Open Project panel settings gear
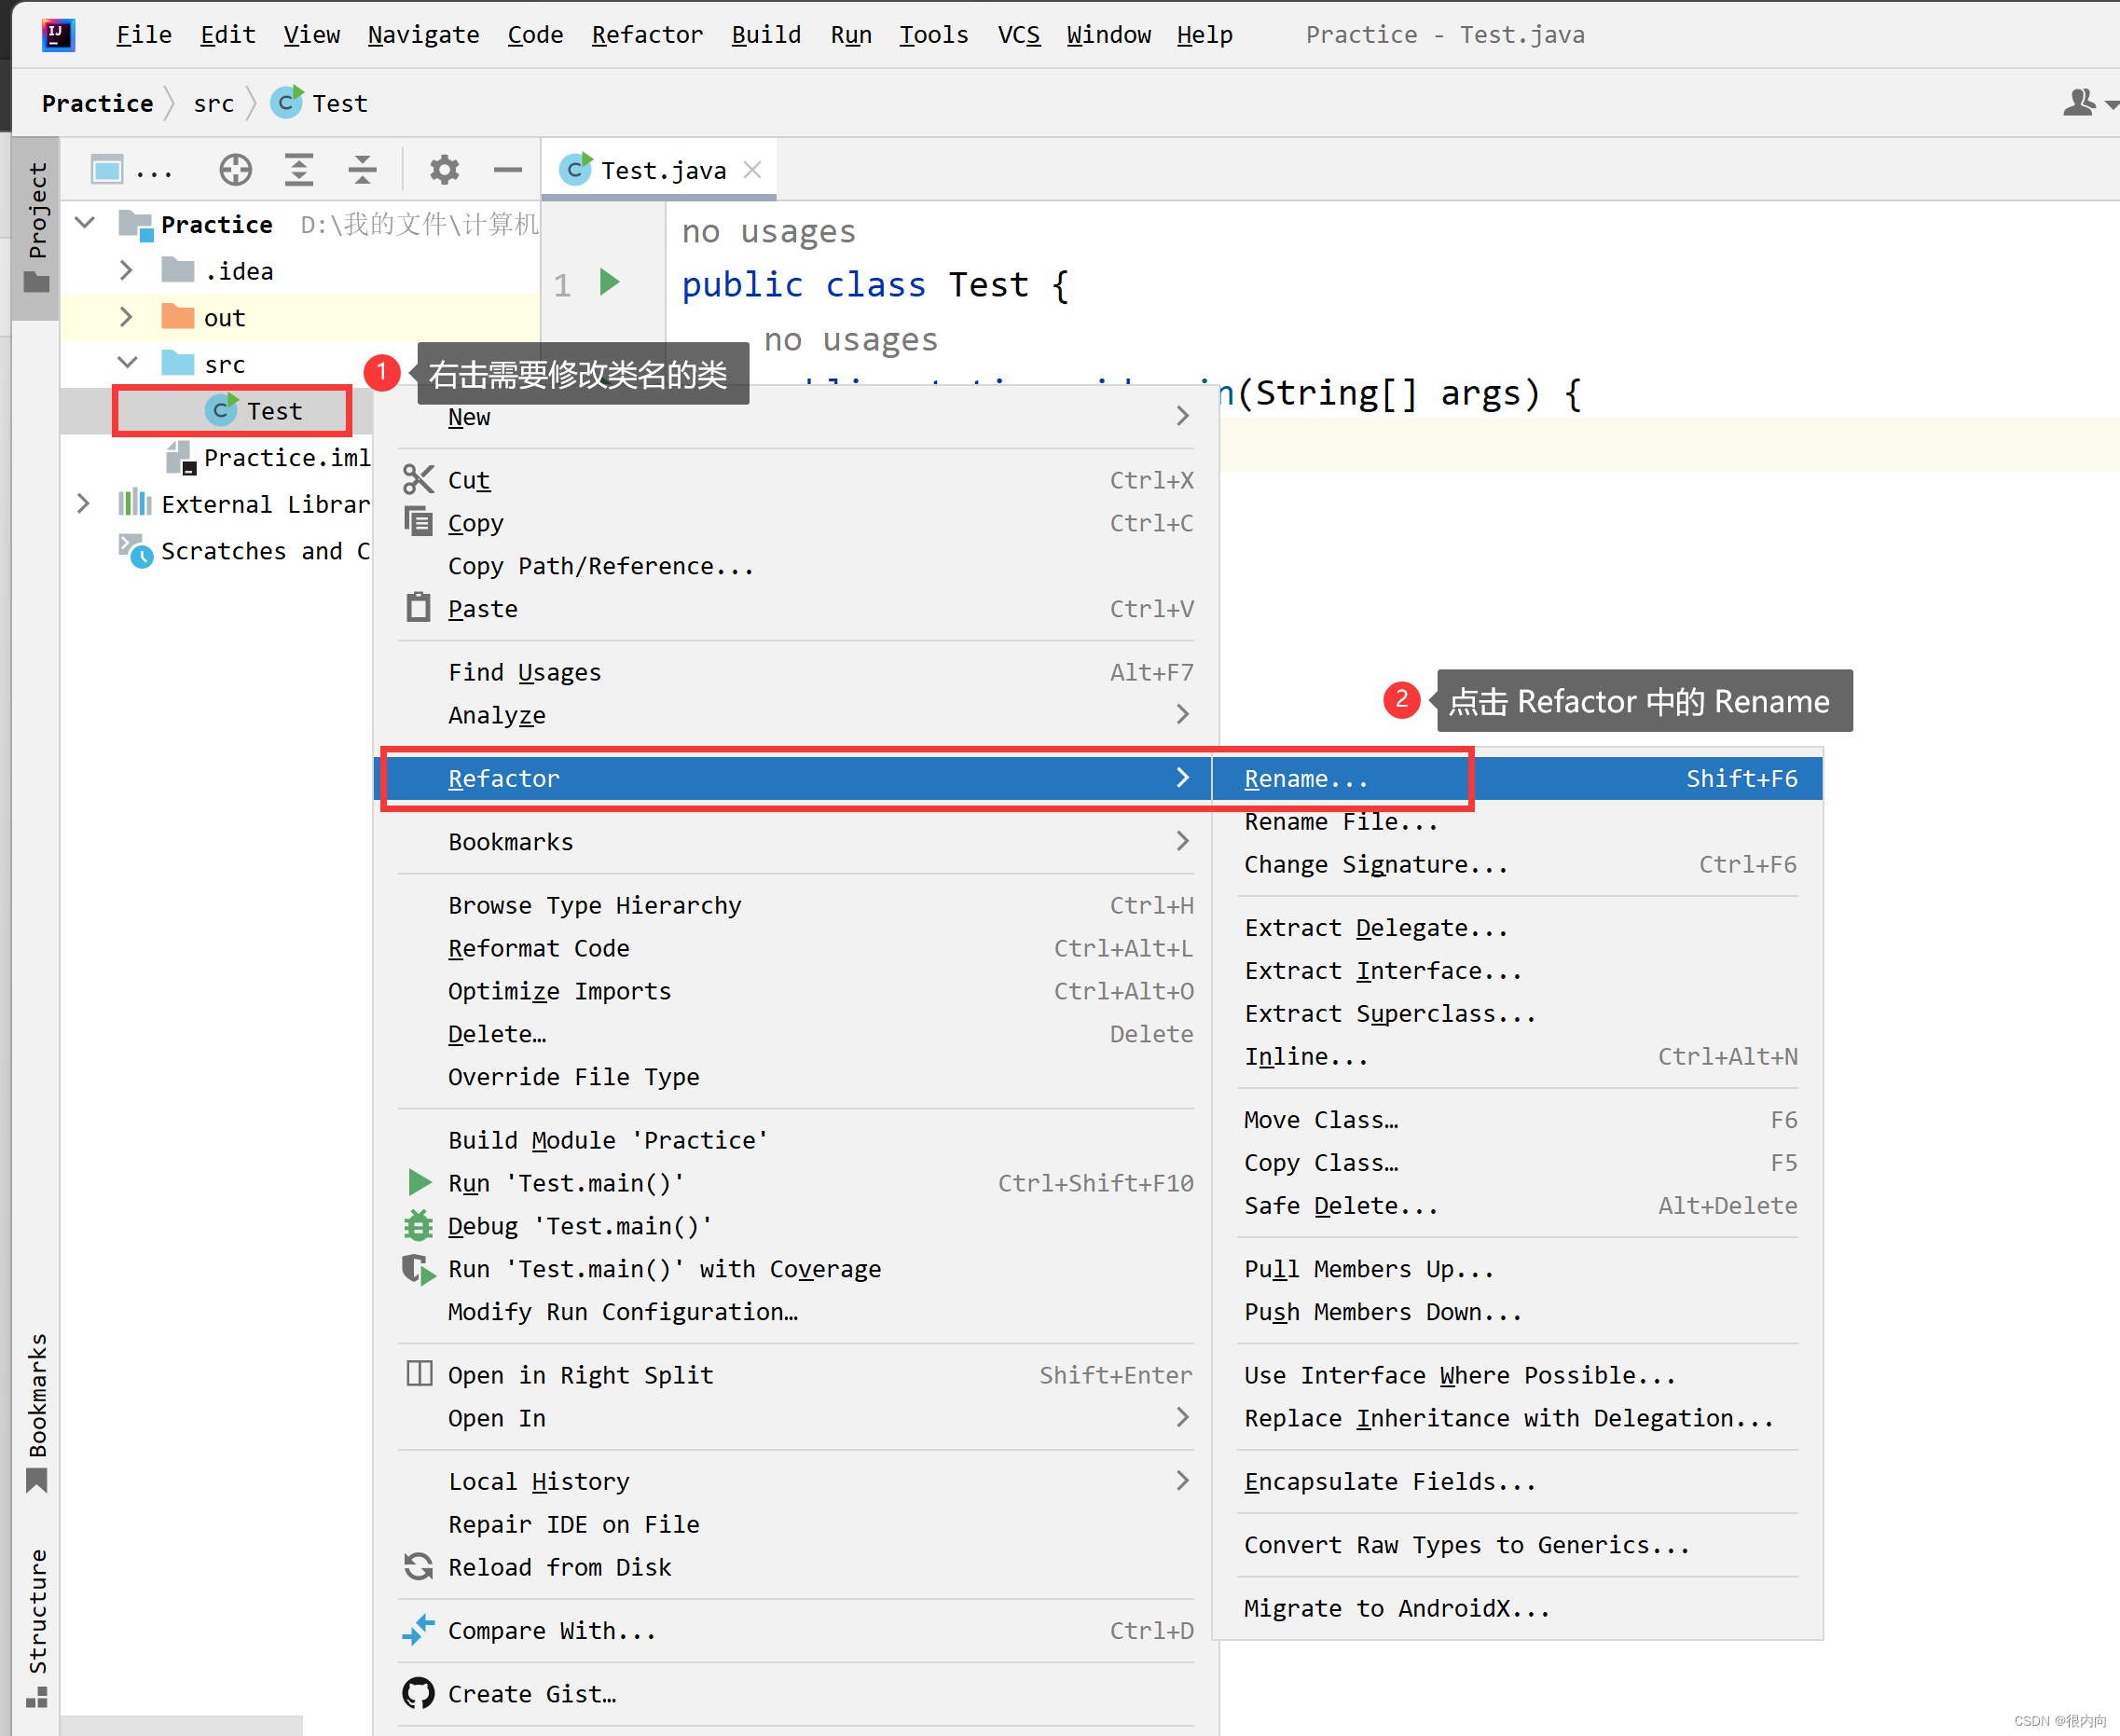Screen dimensions: 2120x1736 [444, 170]
